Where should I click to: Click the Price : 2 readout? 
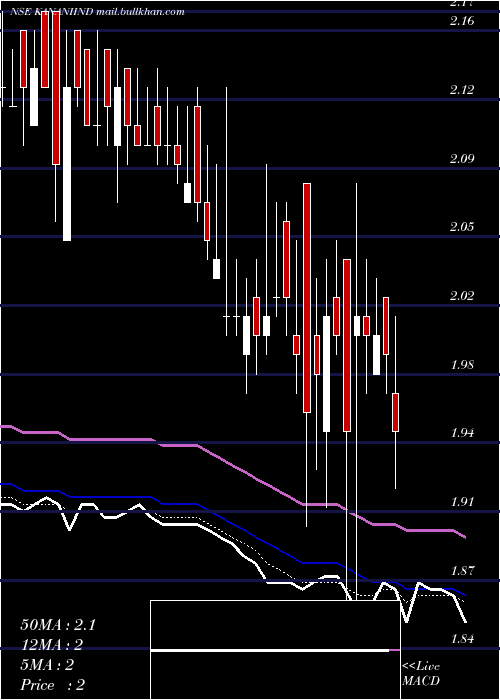53,685
